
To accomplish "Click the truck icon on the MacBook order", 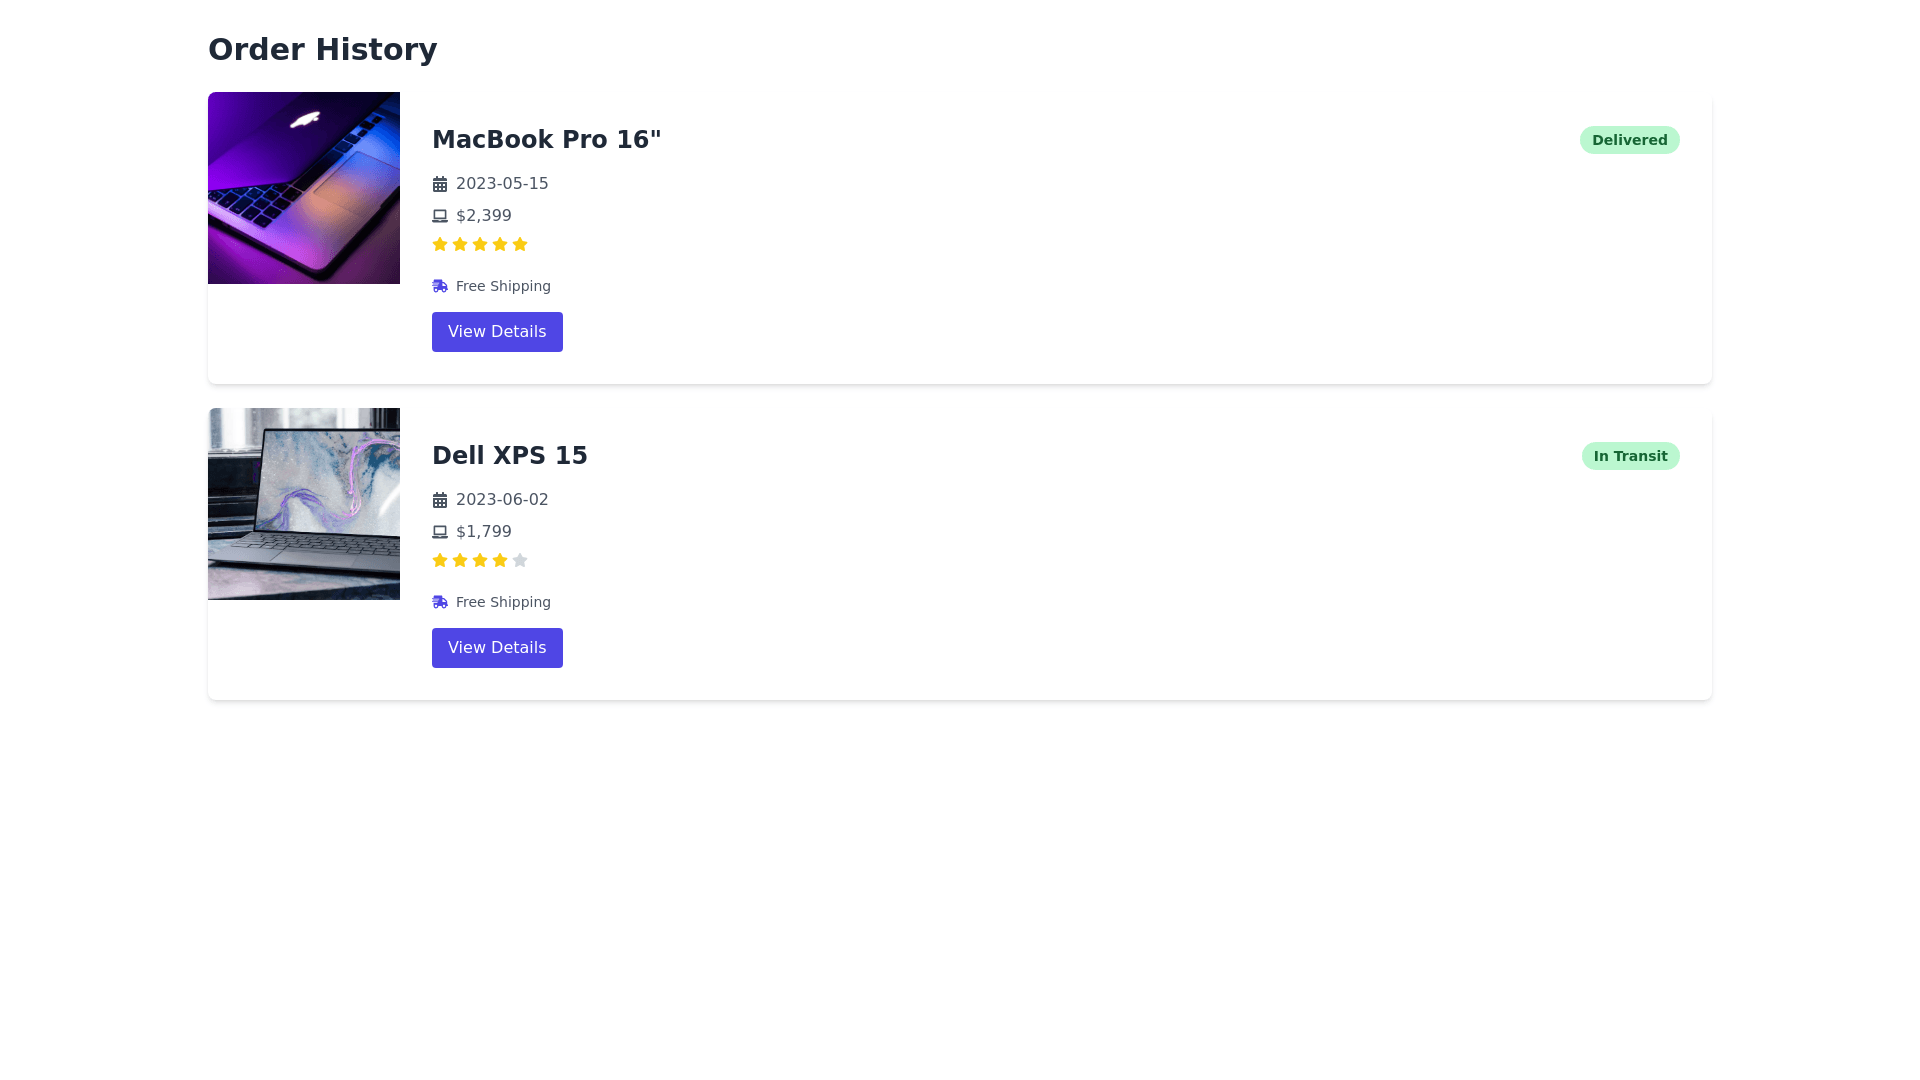I will click(x=440, y=286).
